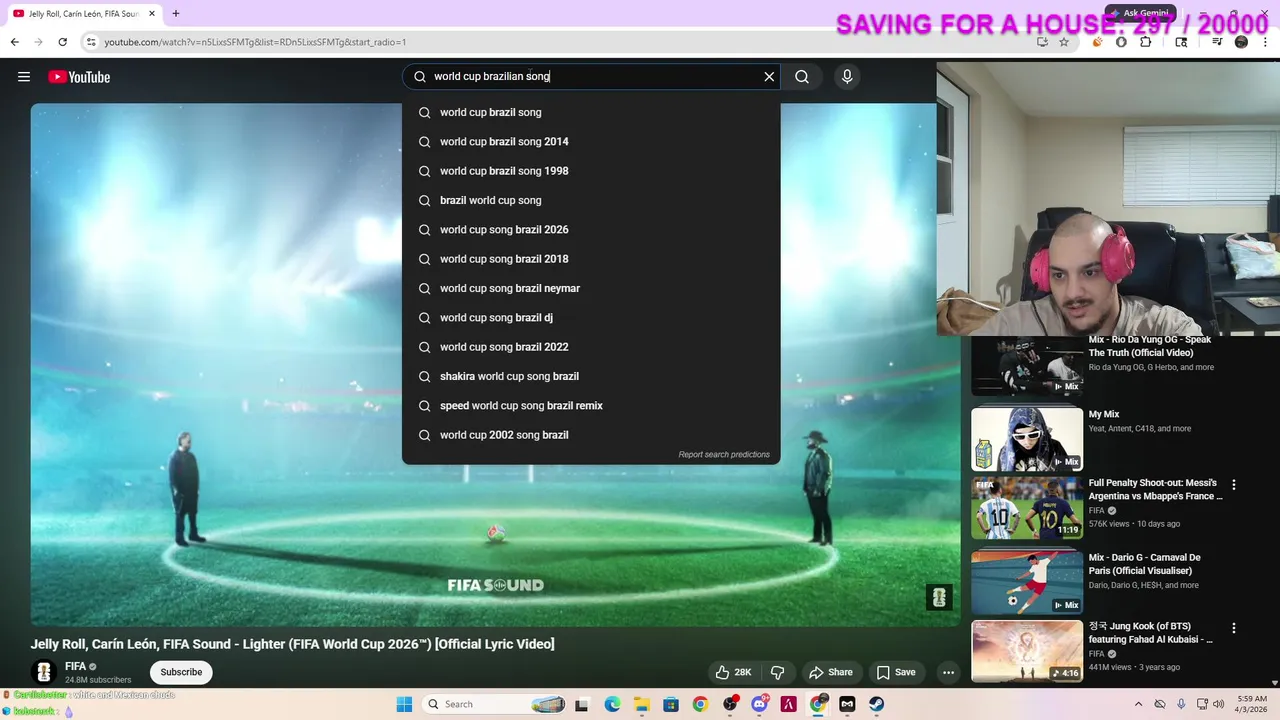Viewport: 1280px width, 720px height.
Task: Pick suggestion 'world cup brazil song 1998'
Action: click(x=591, y=171)
